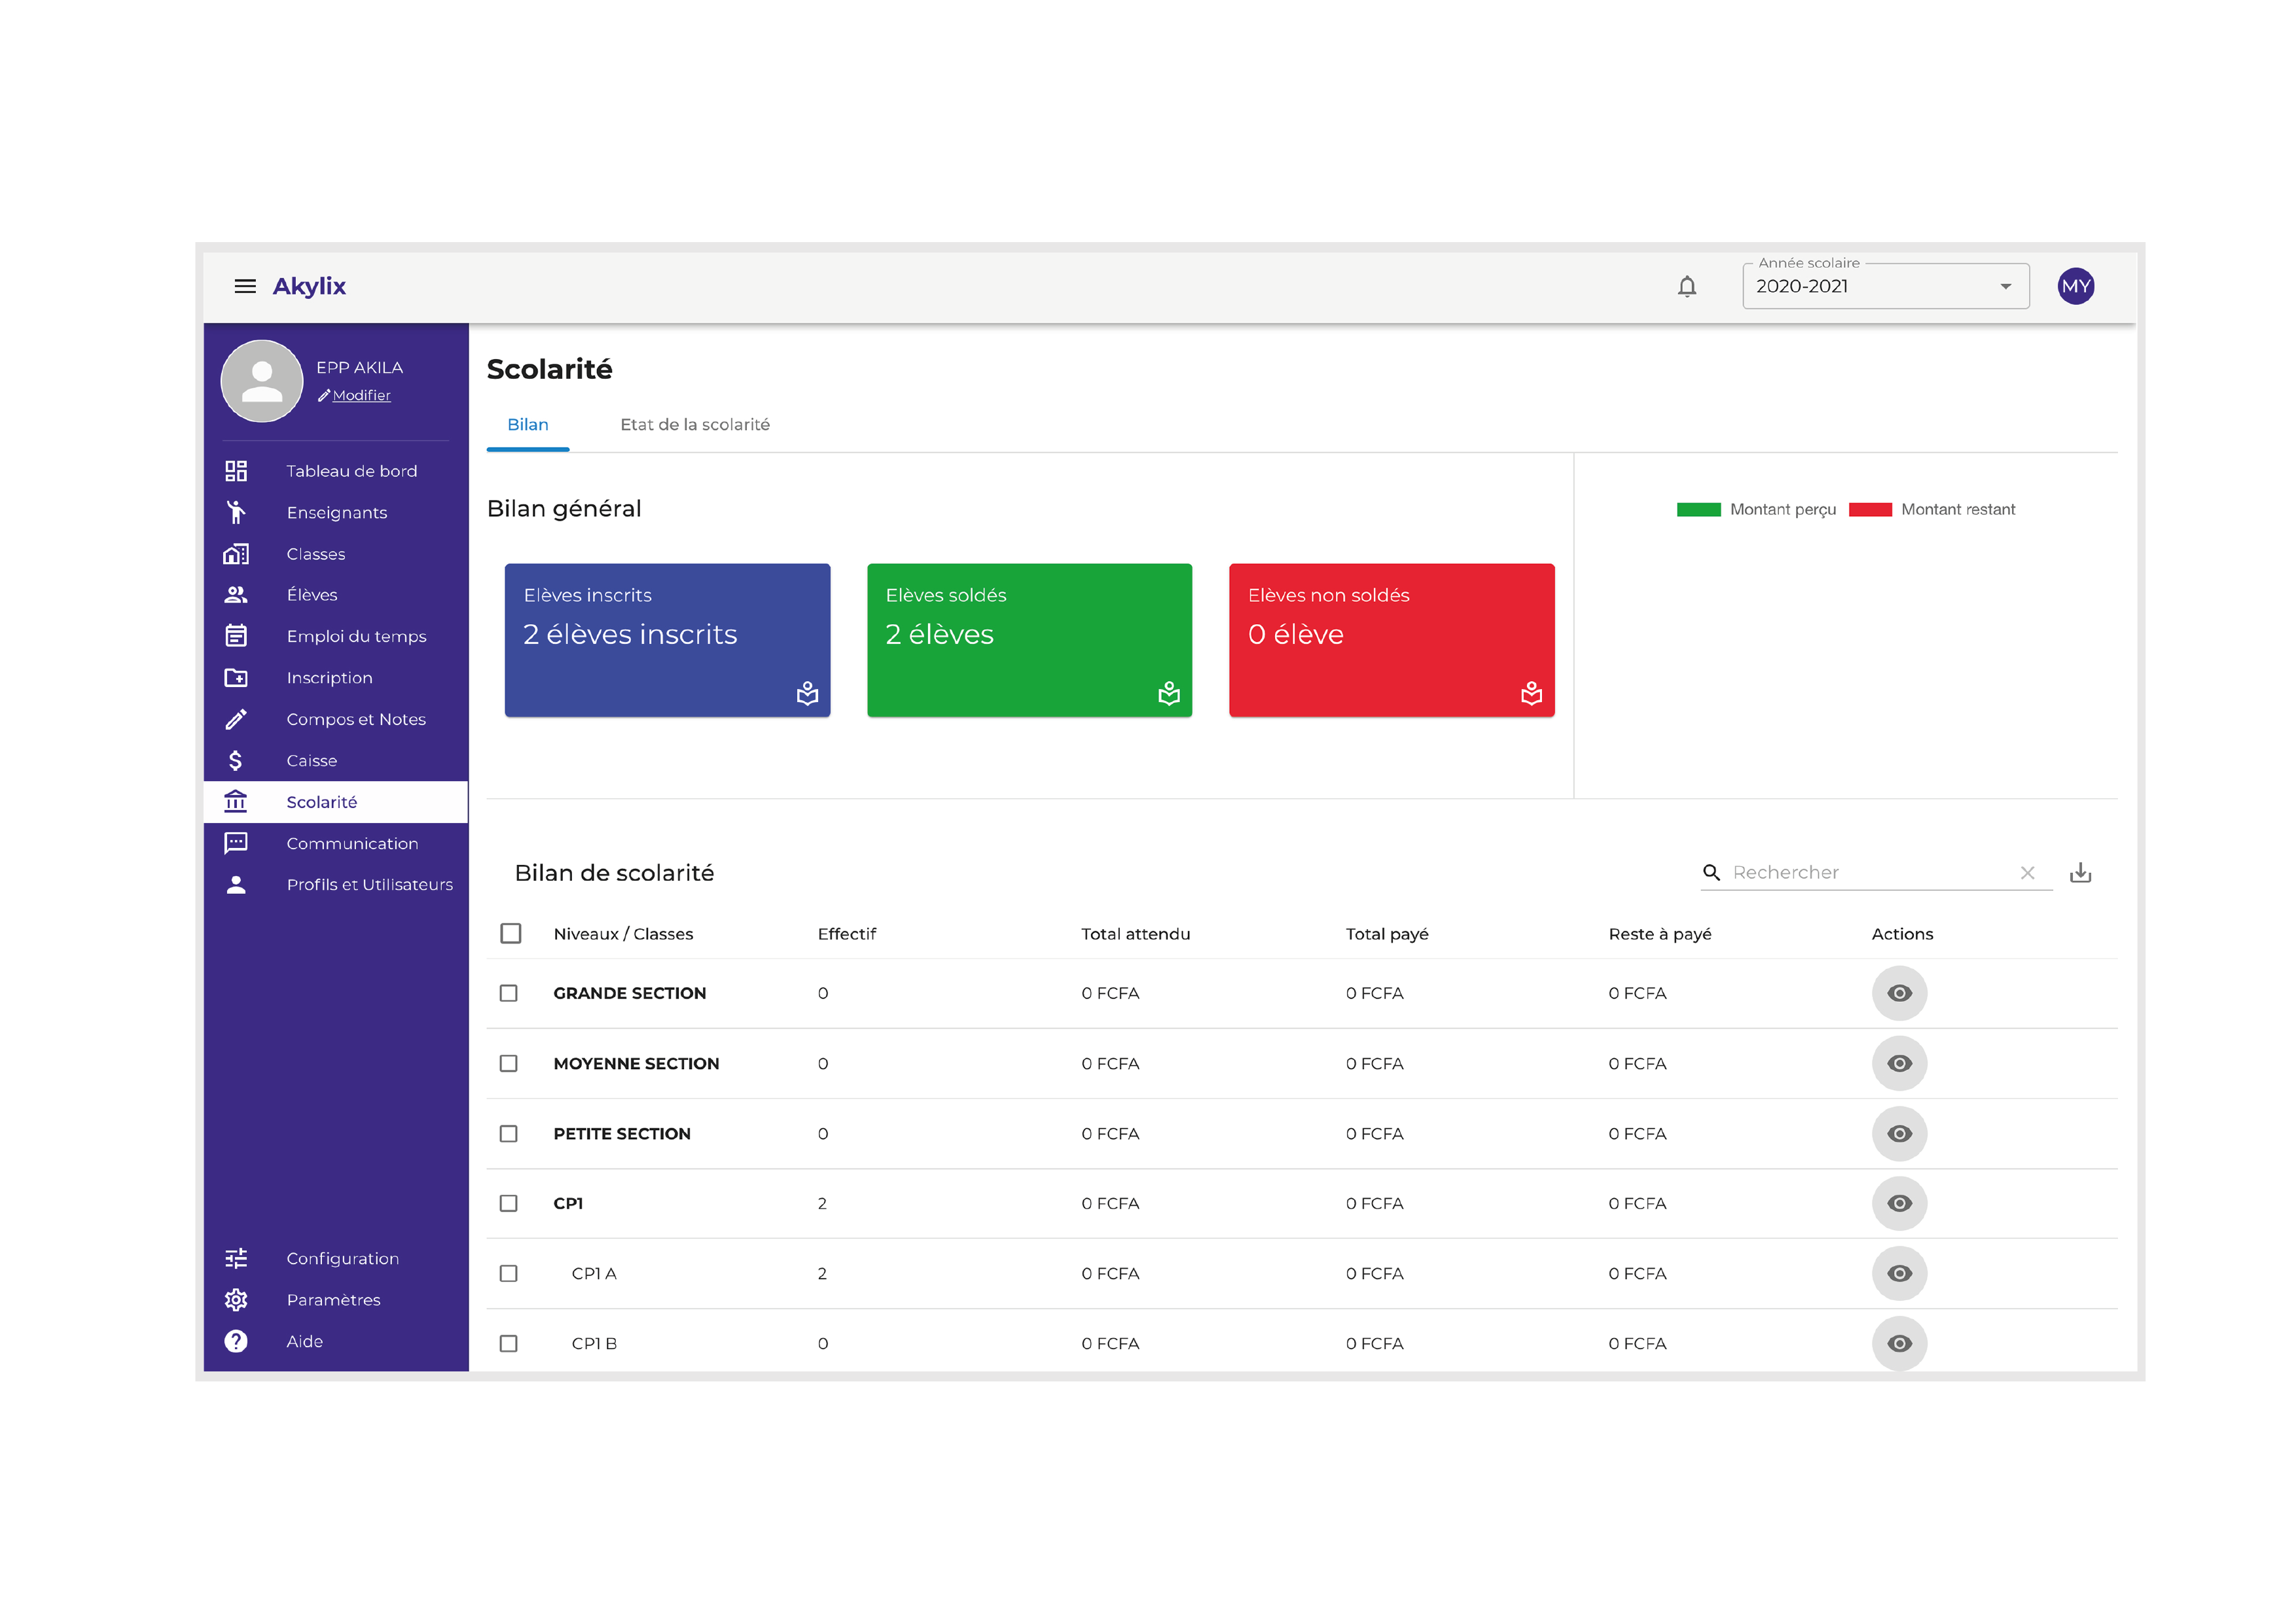The image size is (2296, 1624).
Task: Tick the select-all header checkbox
Action: coord(510,933)
